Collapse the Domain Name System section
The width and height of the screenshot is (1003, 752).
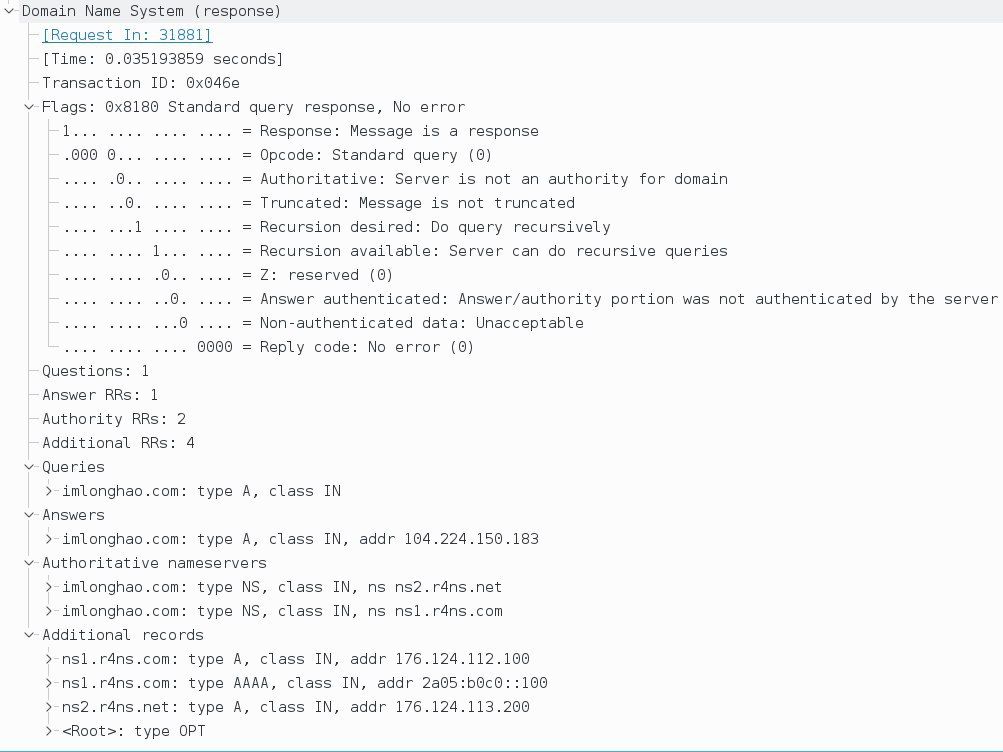(9, 11)
